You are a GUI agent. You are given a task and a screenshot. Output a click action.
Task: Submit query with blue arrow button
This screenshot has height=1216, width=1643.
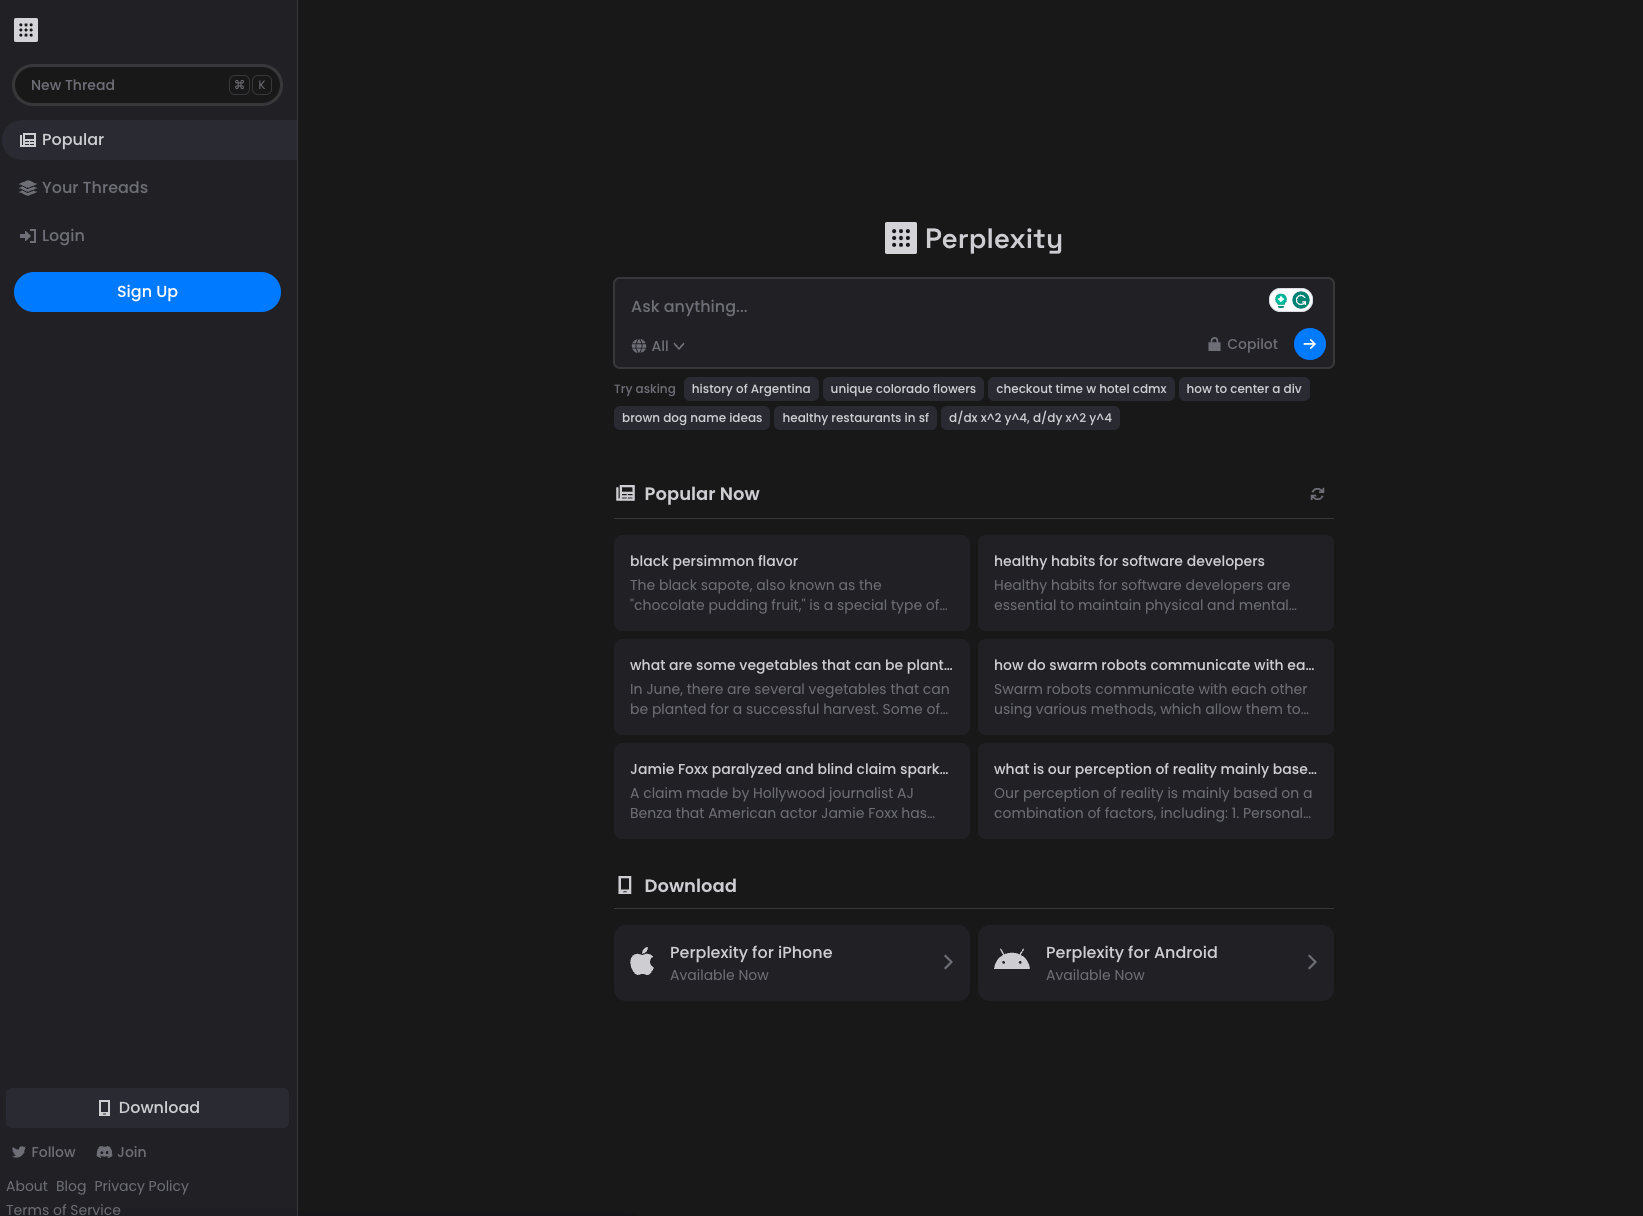click(x=1309, y=344)
